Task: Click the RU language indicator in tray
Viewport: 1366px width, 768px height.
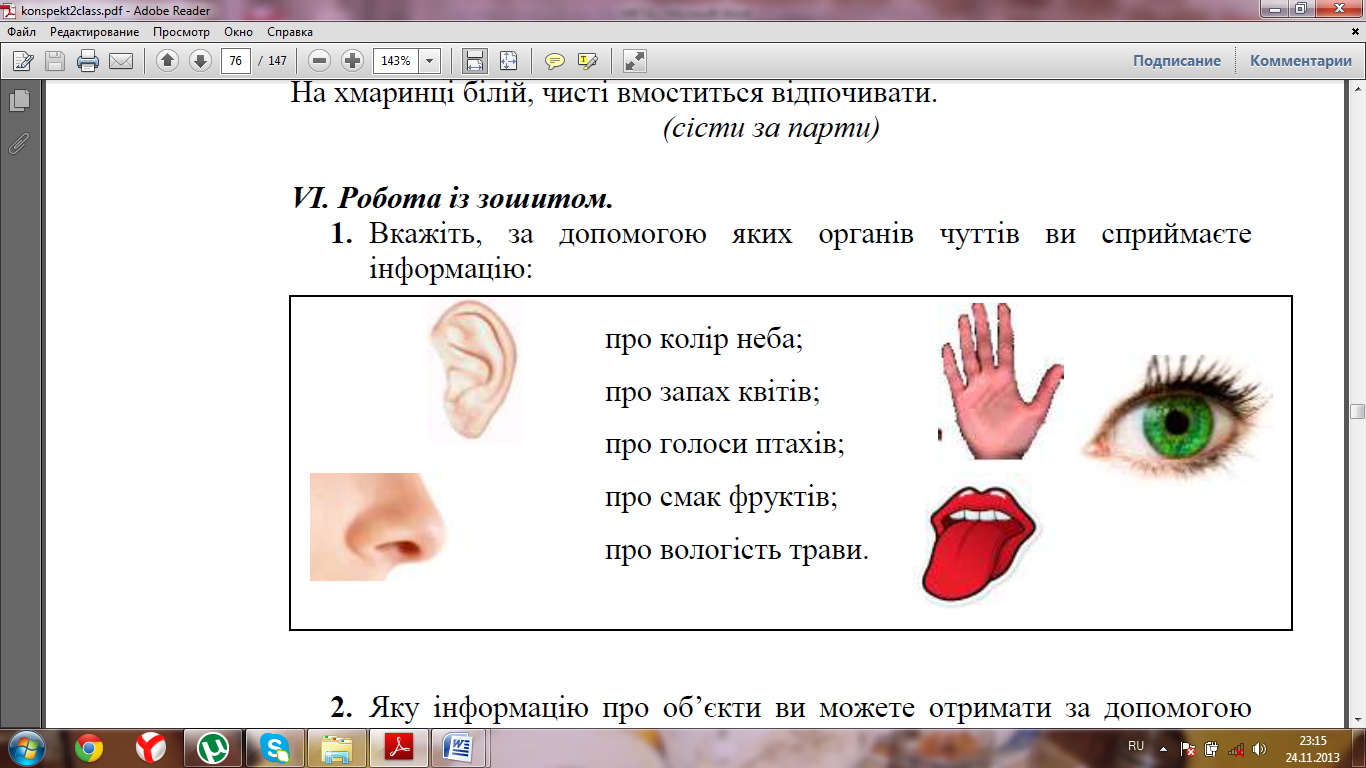Action: pos(1136,746)
